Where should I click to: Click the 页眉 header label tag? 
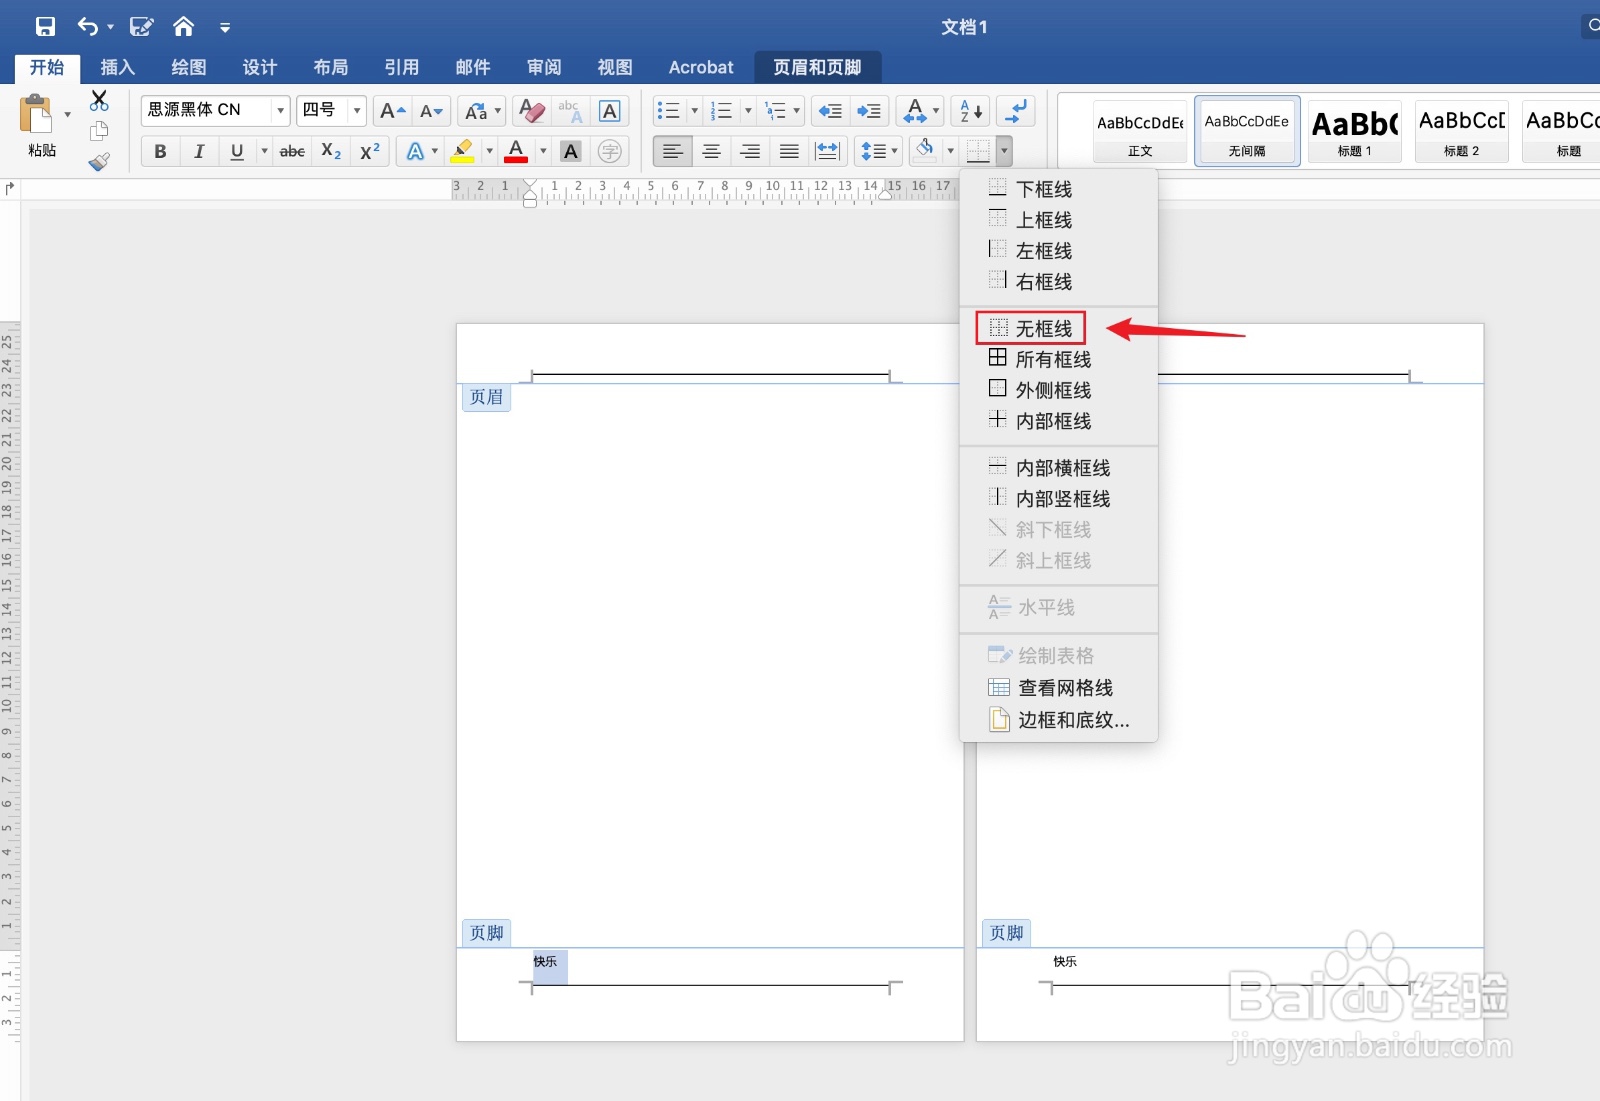(487, 397)
